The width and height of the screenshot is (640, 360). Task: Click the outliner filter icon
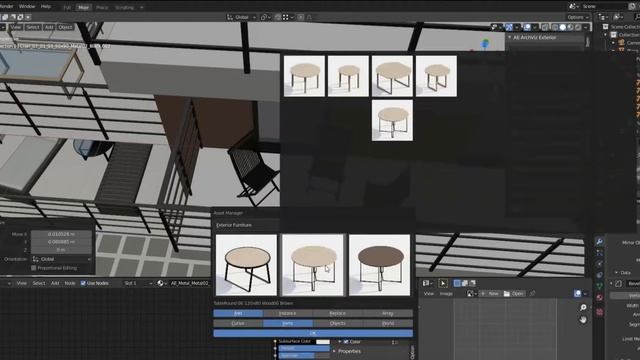click(x=618, y=17)
